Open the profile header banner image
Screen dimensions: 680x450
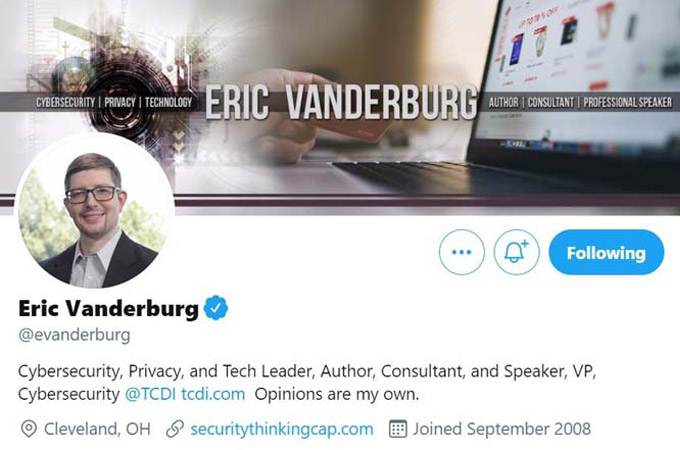(x=340, y=108)
